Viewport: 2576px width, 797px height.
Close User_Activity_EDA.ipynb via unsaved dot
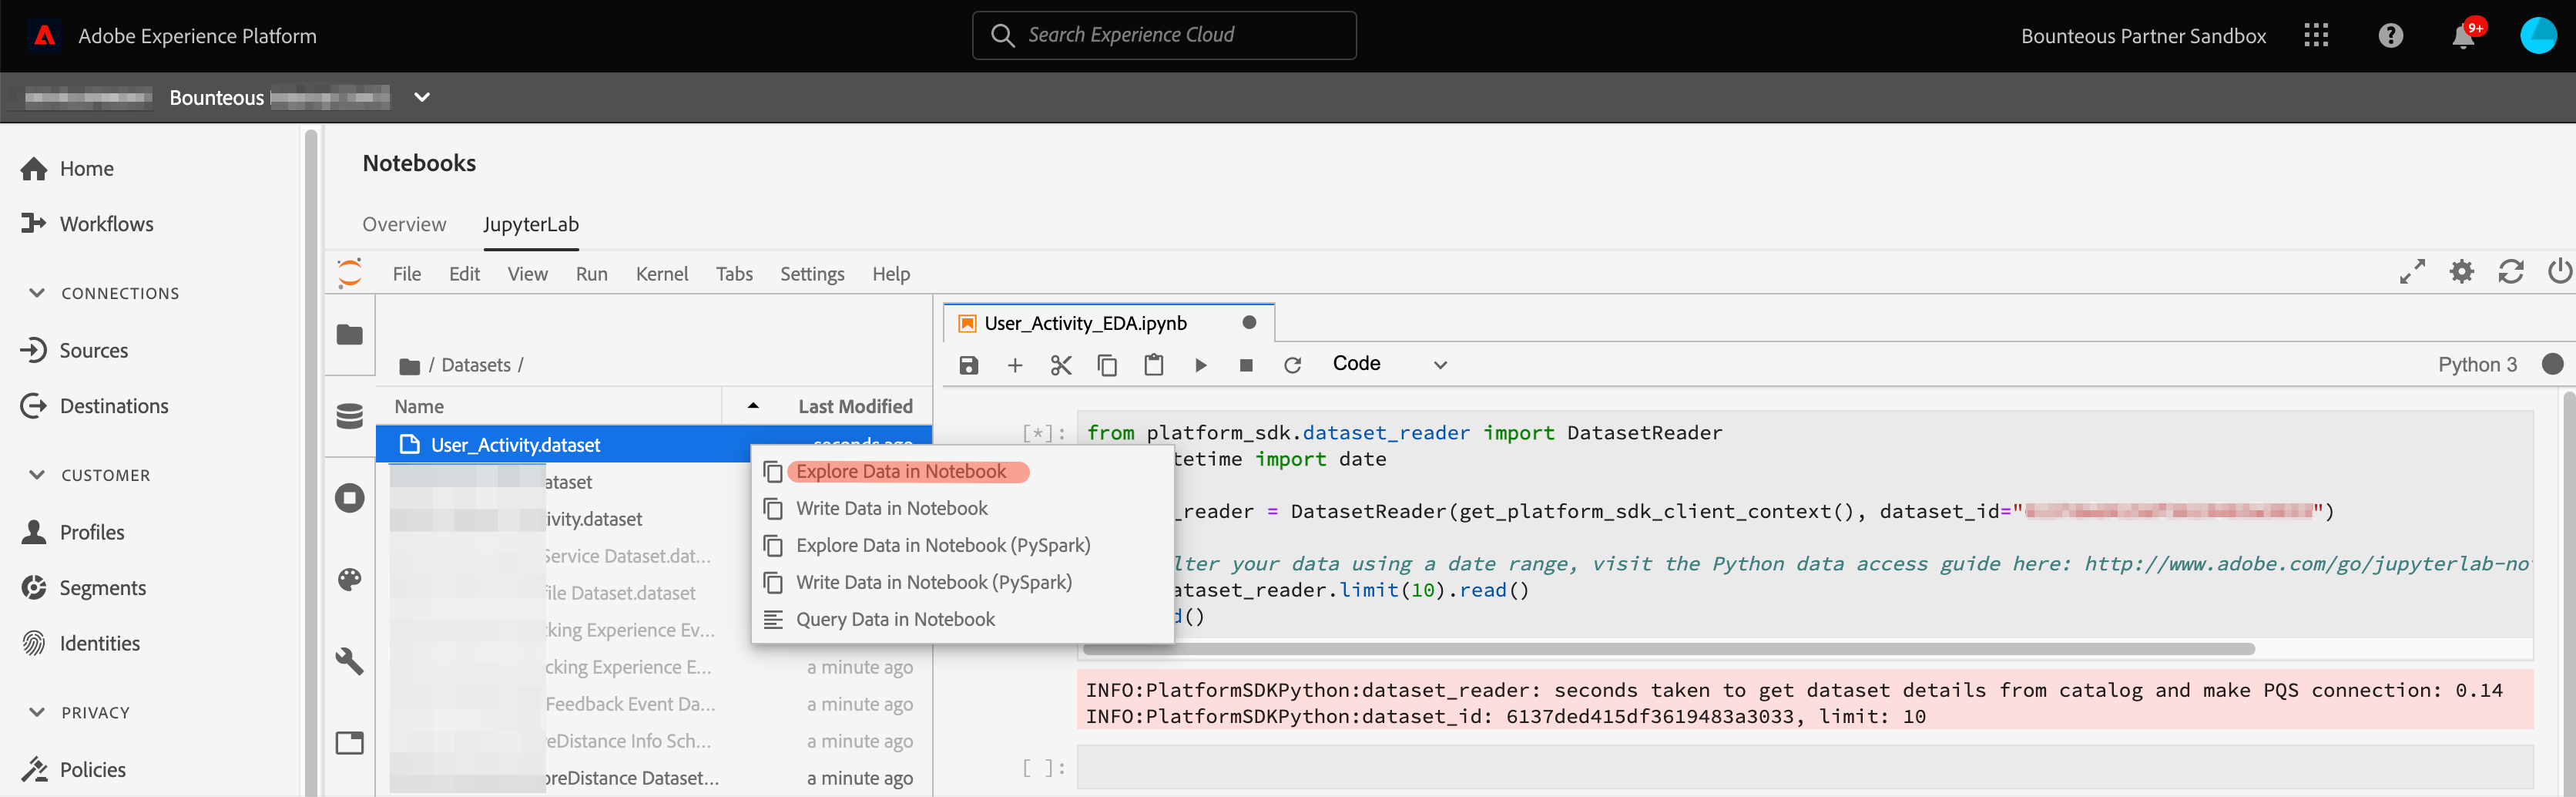(1249, 323)
